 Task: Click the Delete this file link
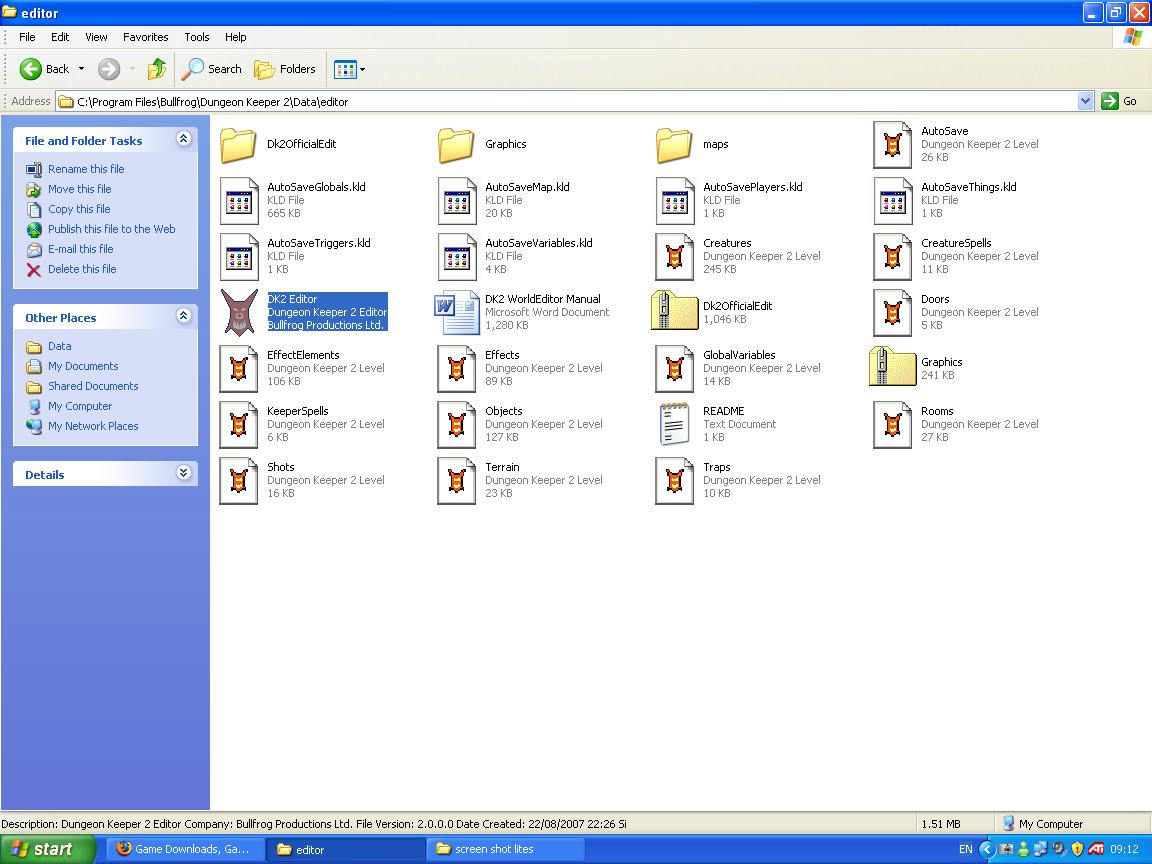[x=82, y=269]
